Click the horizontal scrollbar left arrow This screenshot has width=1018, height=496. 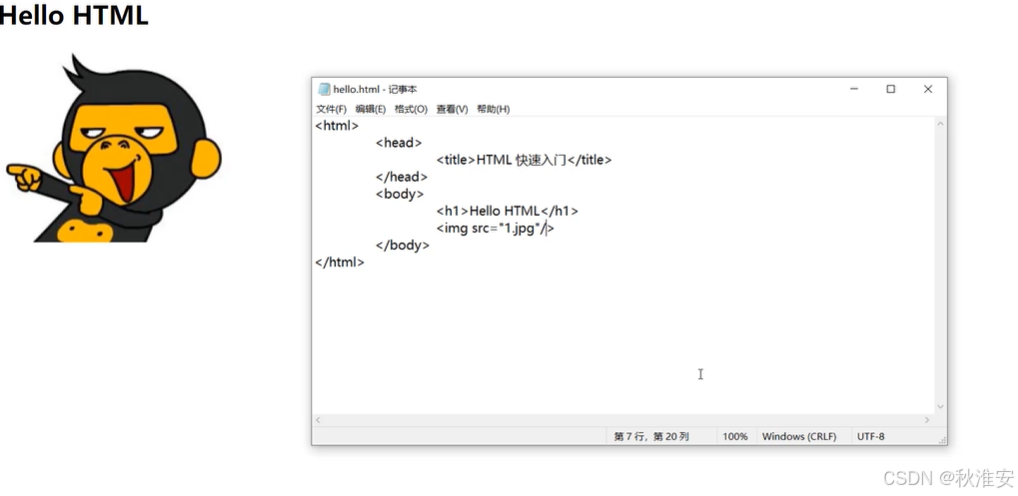(317, 420)
